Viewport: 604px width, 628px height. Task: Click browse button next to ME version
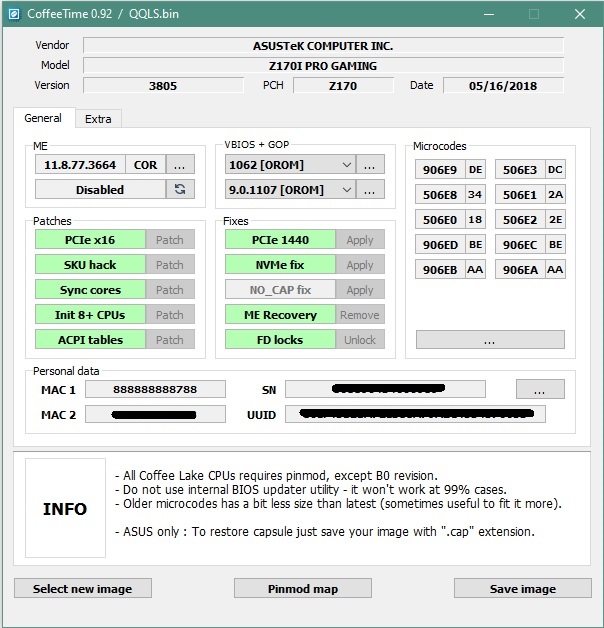(x=180, y=165)
